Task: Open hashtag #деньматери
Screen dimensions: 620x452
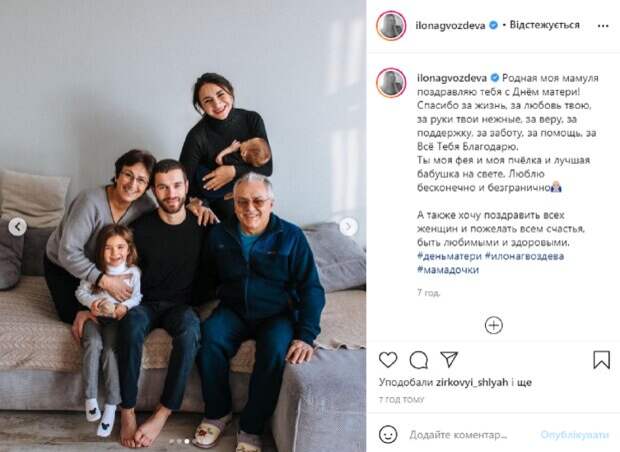Action: click(449, 256)
